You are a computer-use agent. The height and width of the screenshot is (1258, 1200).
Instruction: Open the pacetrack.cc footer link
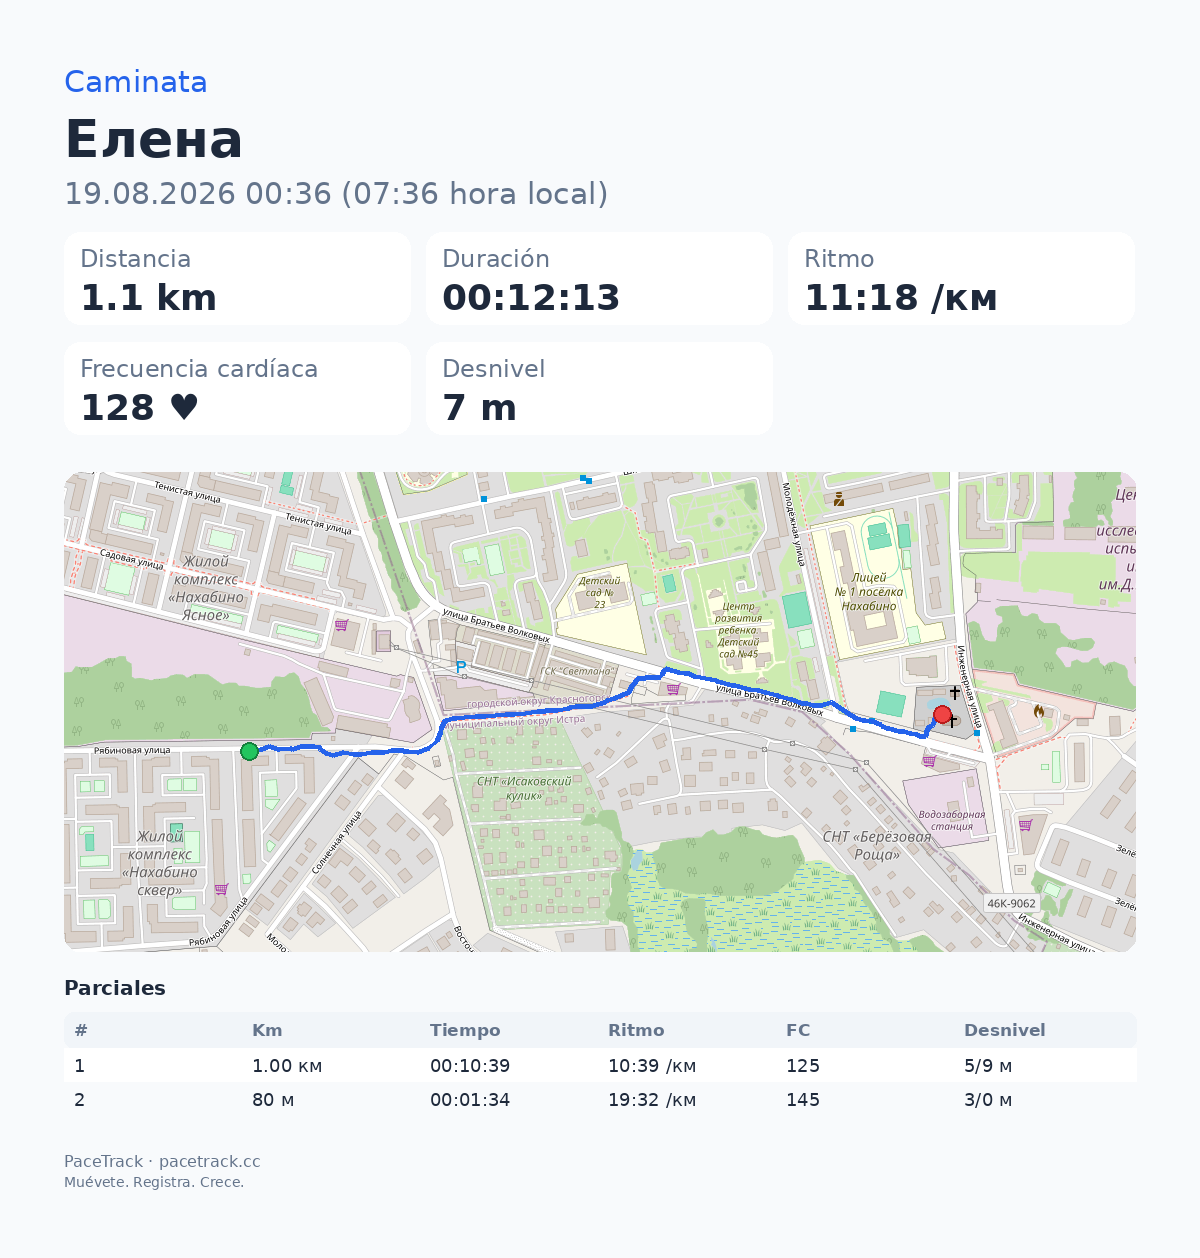[210, 1161]
